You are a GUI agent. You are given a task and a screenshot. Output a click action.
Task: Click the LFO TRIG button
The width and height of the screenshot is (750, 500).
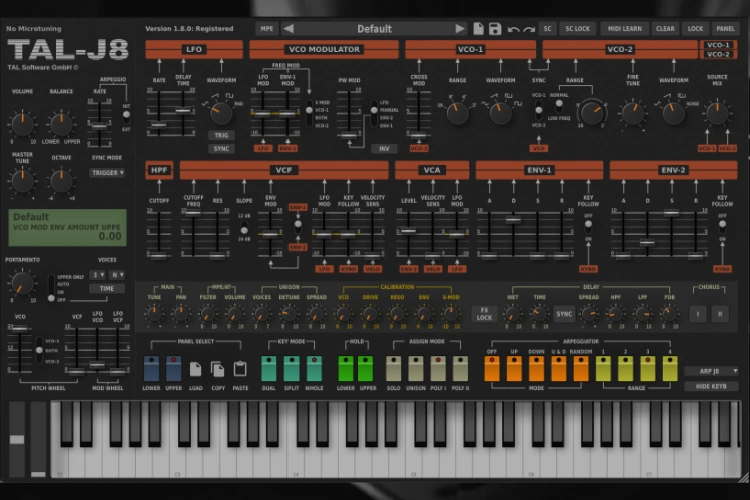click(x=221, y=135)
